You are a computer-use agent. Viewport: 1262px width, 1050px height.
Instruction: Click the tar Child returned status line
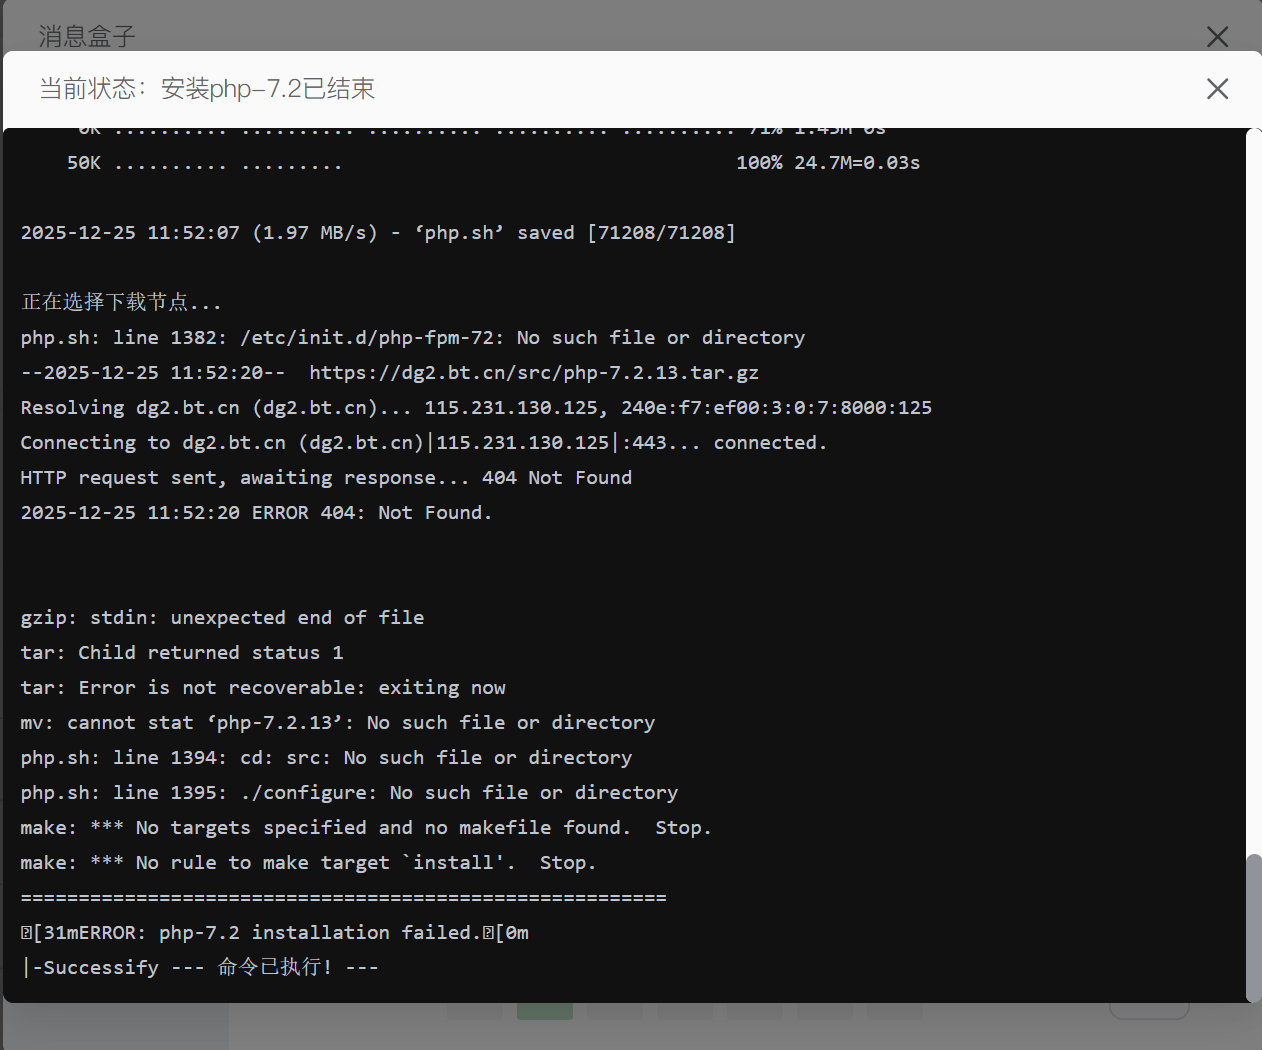click(182, 653)
